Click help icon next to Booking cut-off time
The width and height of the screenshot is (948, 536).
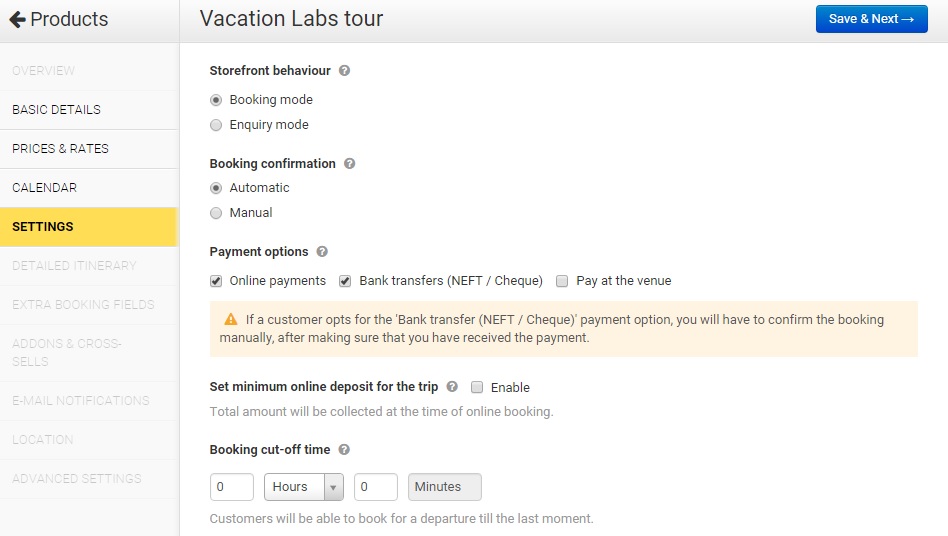pos(344,450)
